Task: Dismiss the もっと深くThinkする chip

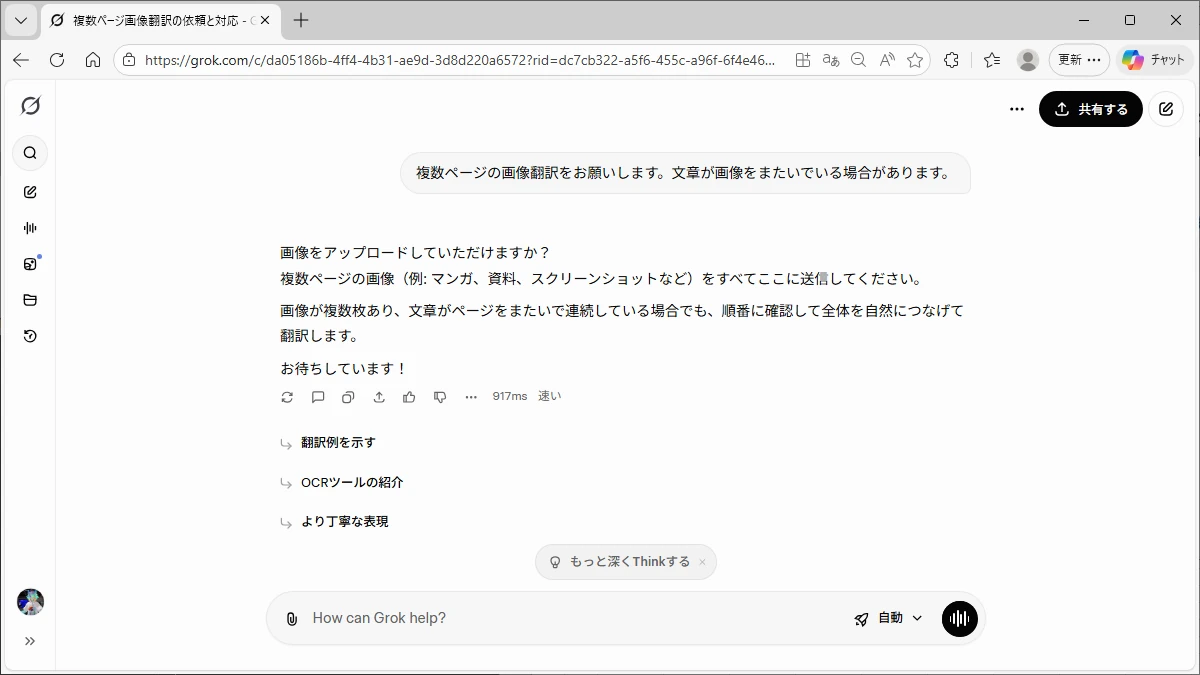Action: 702,562
